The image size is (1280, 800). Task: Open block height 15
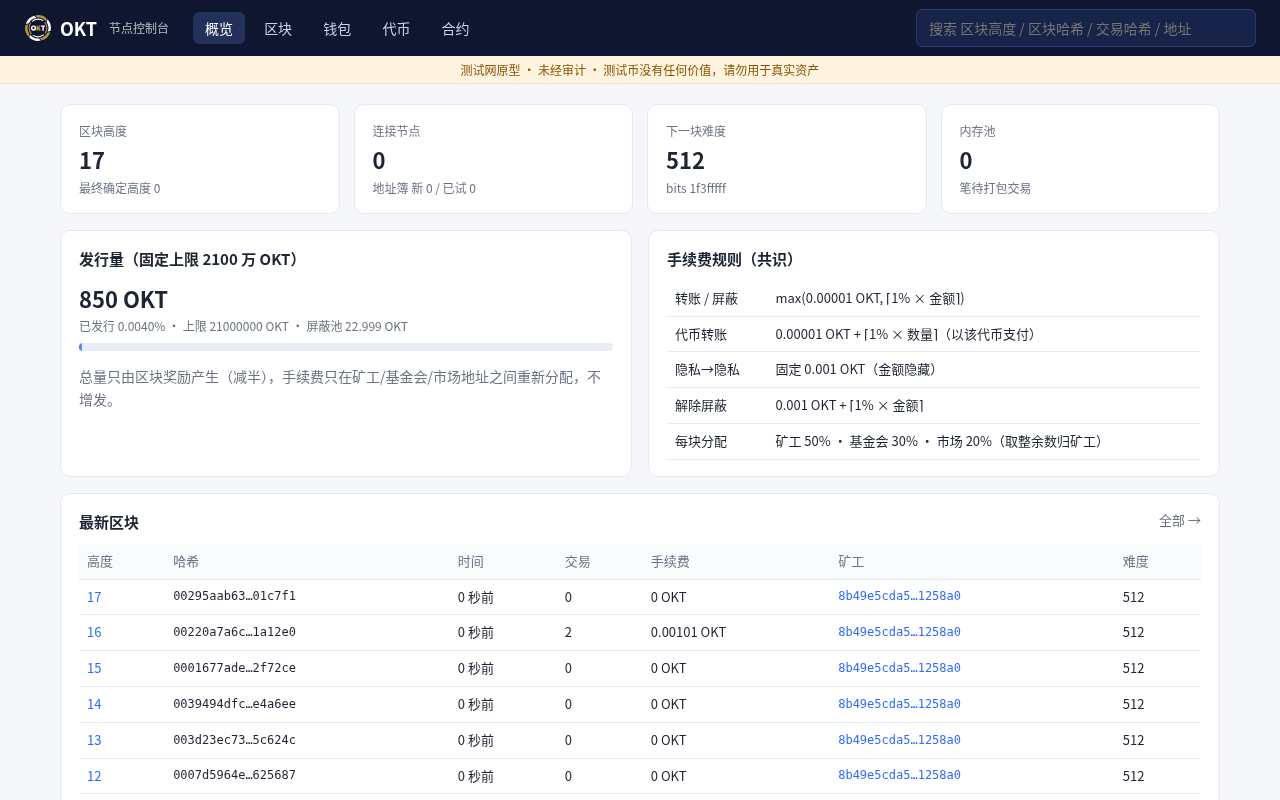click(x=94, y=668)
